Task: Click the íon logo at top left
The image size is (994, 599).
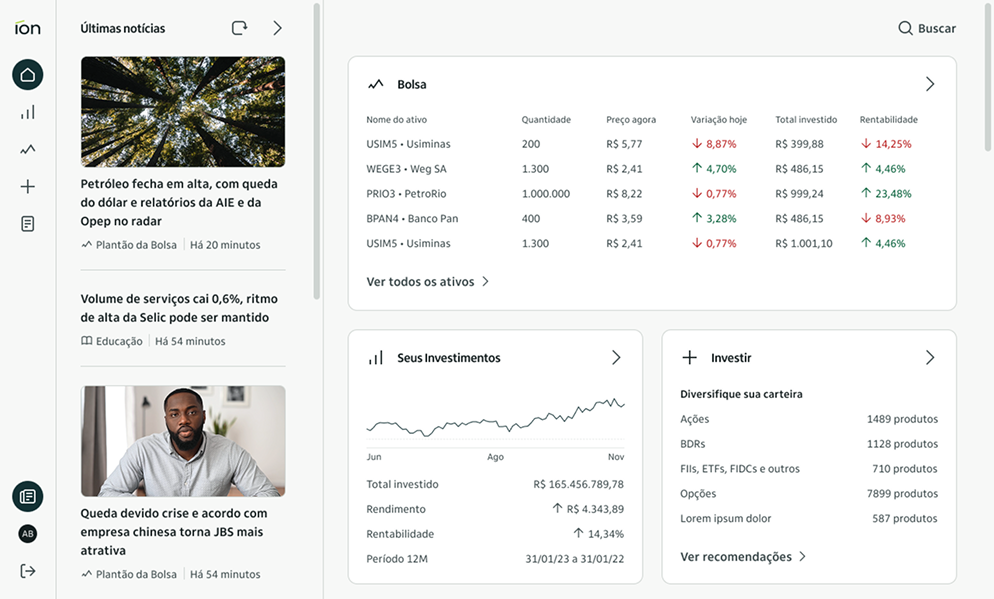Action: 27,27
